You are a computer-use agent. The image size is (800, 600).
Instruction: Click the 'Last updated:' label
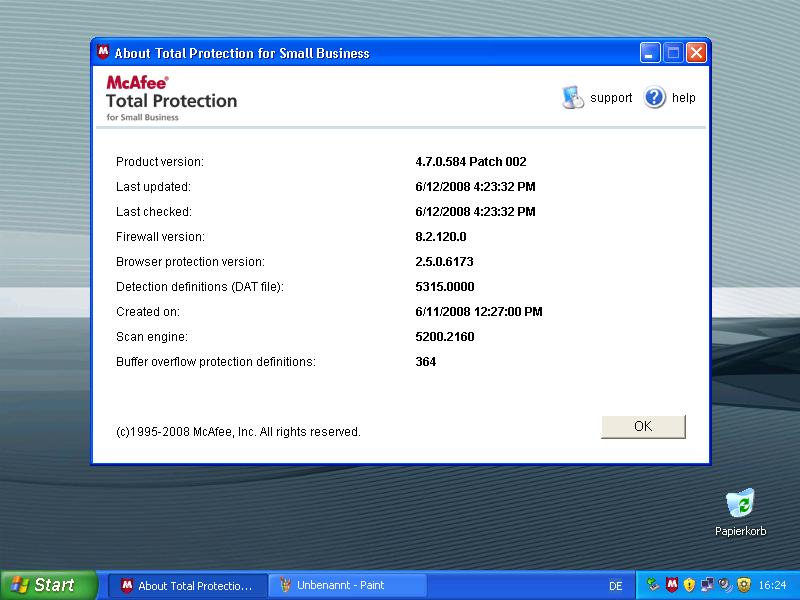tap(153, 187)
